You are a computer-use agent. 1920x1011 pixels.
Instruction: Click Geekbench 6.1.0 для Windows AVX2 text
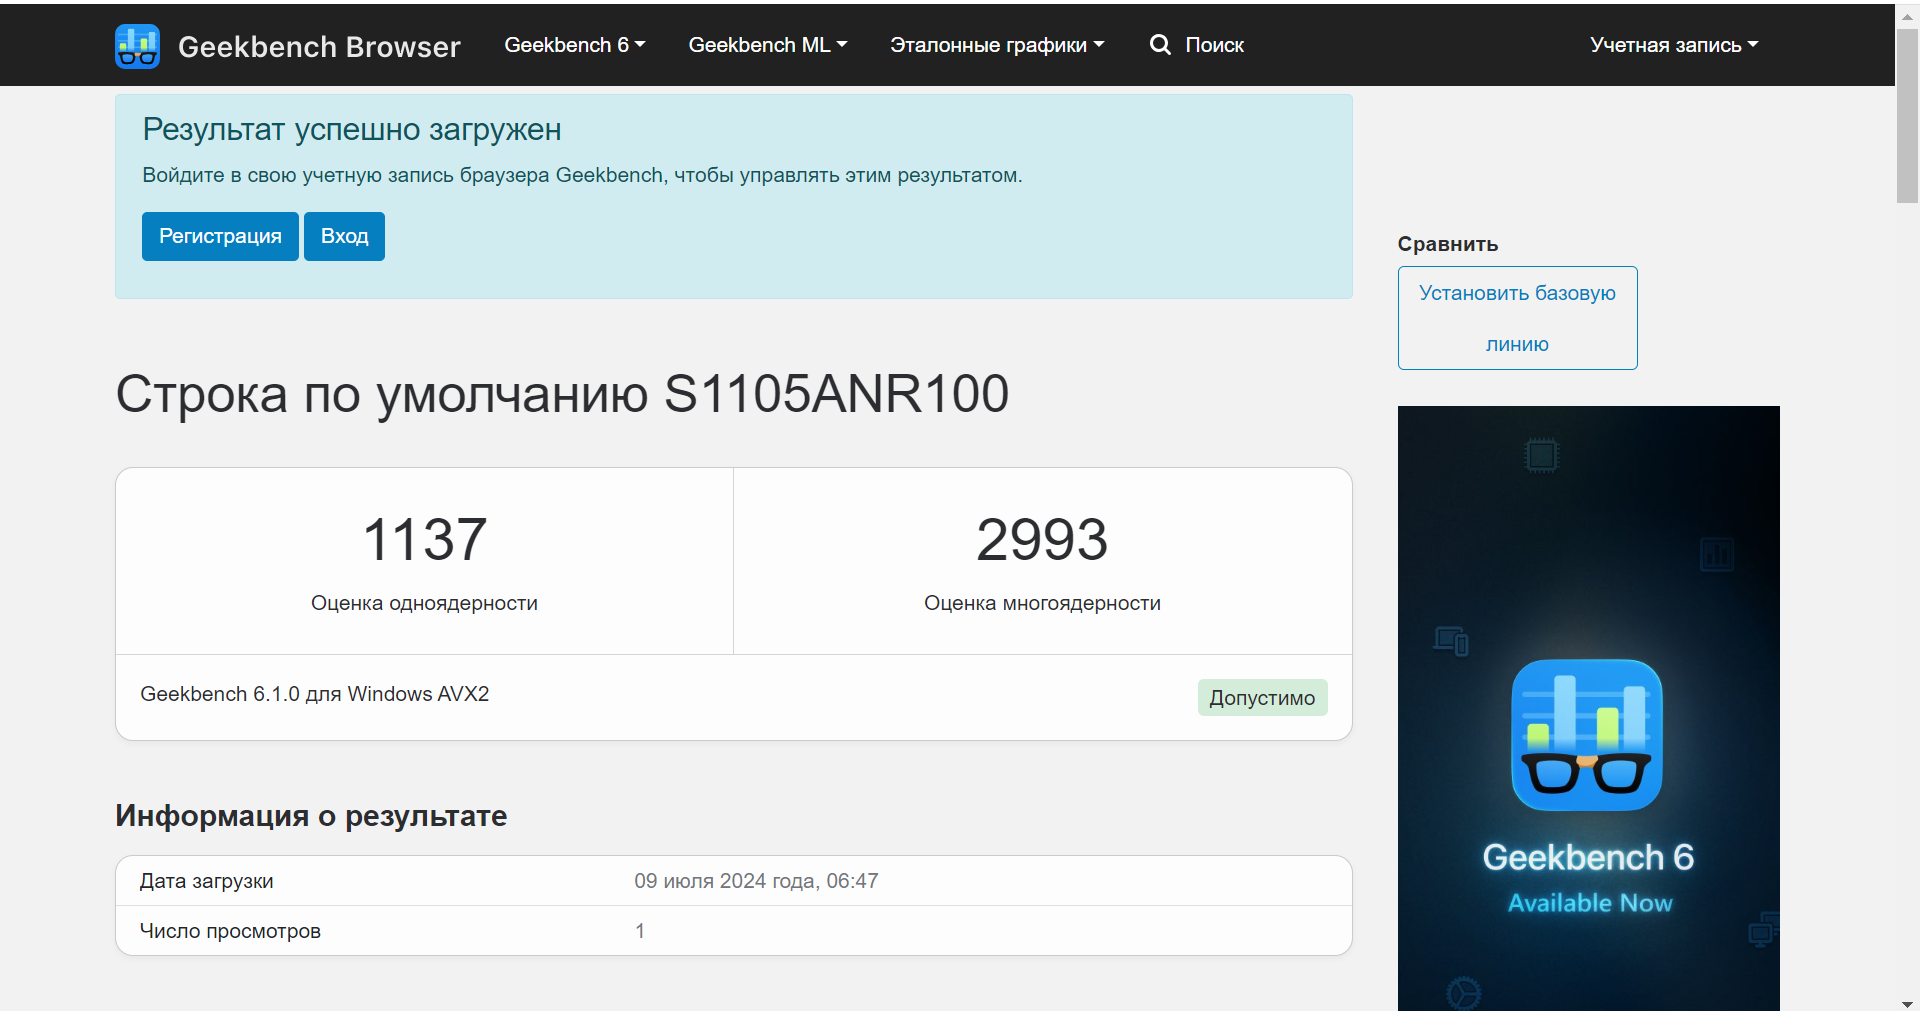315,694
